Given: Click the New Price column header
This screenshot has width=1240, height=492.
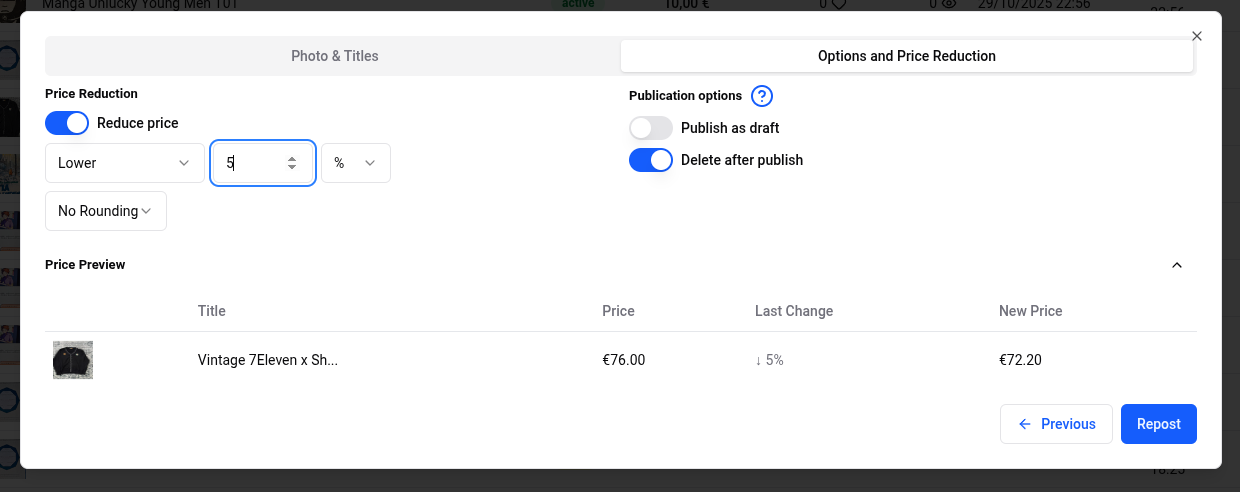Looking at the screenshot, I should [x=1030, y=311].
